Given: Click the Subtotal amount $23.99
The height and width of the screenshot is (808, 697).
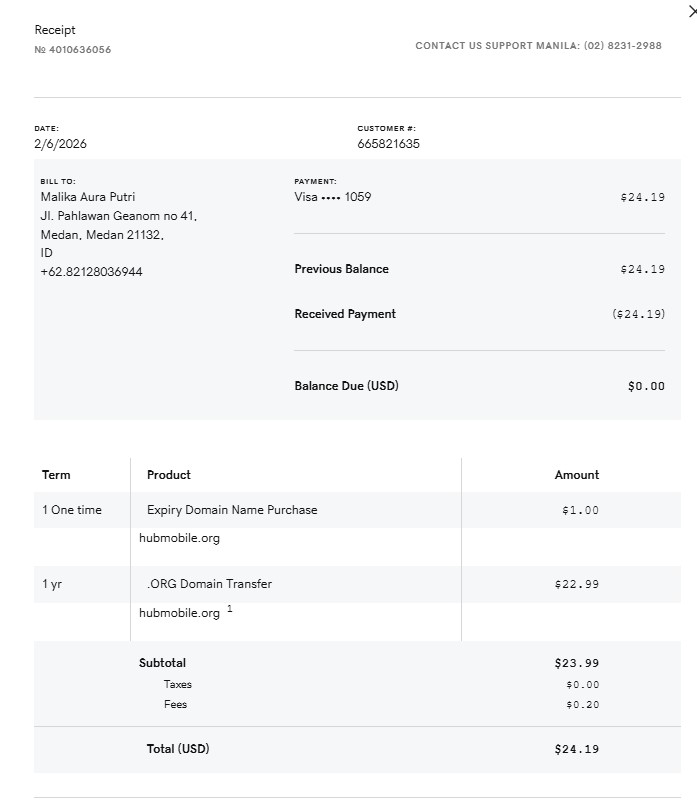Looking at the screenshot, I should [x=576, y=663].
